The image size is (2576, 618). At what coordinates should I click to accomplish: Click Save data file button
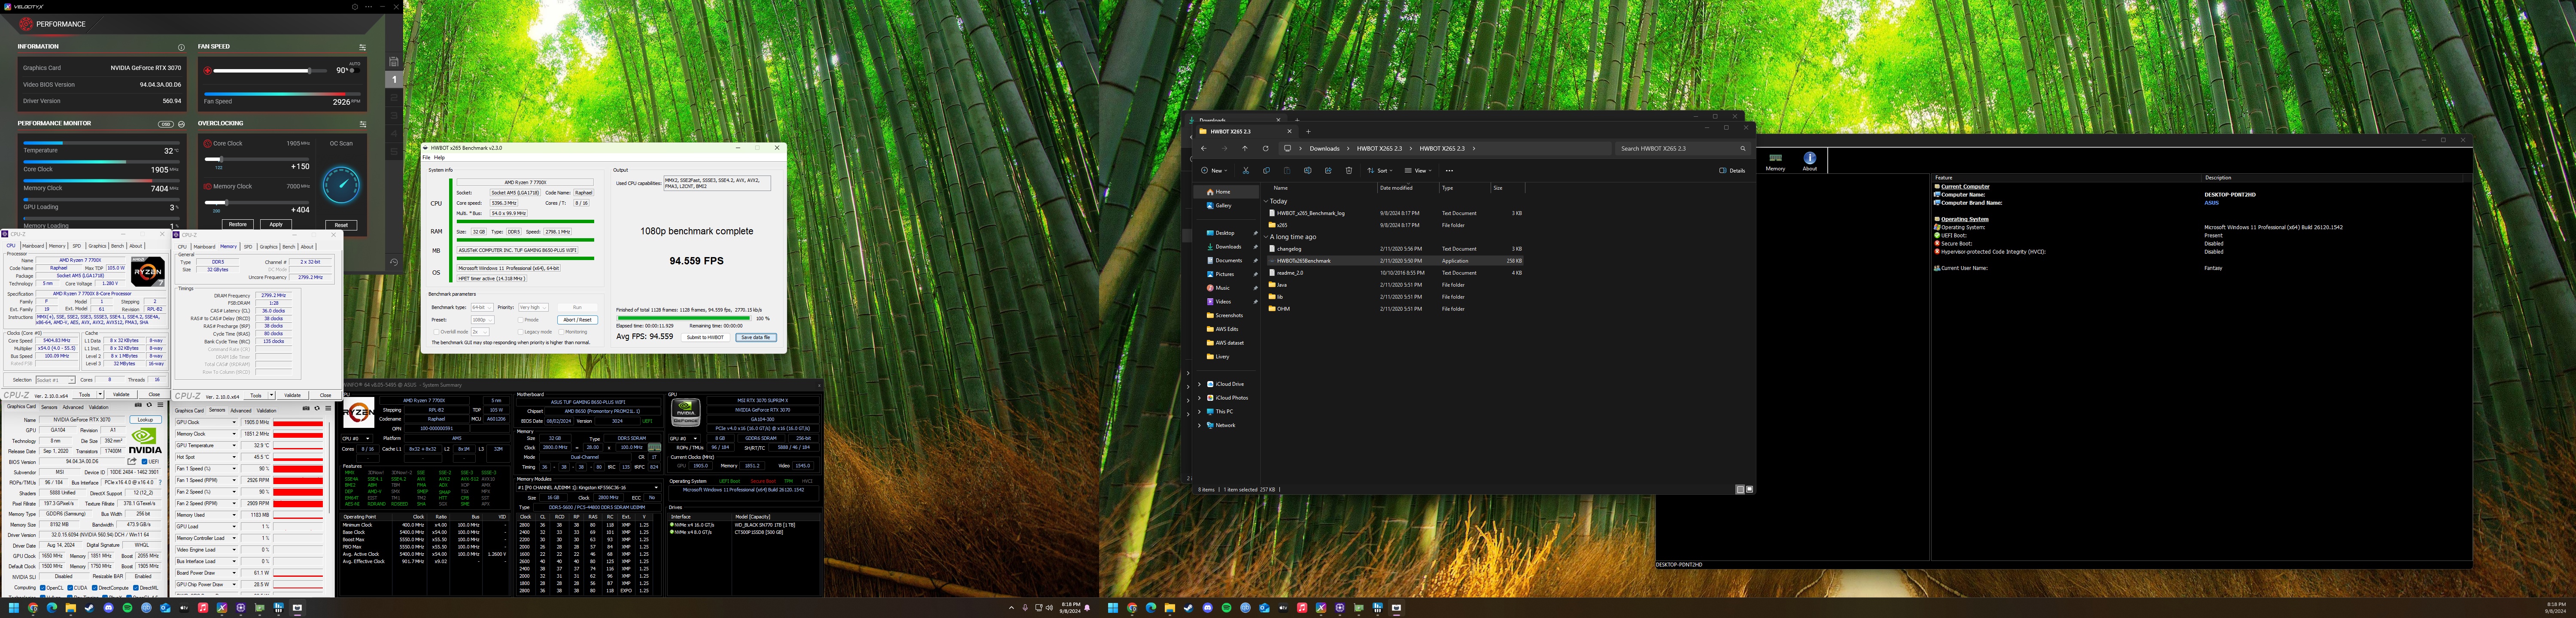point(755,338)
